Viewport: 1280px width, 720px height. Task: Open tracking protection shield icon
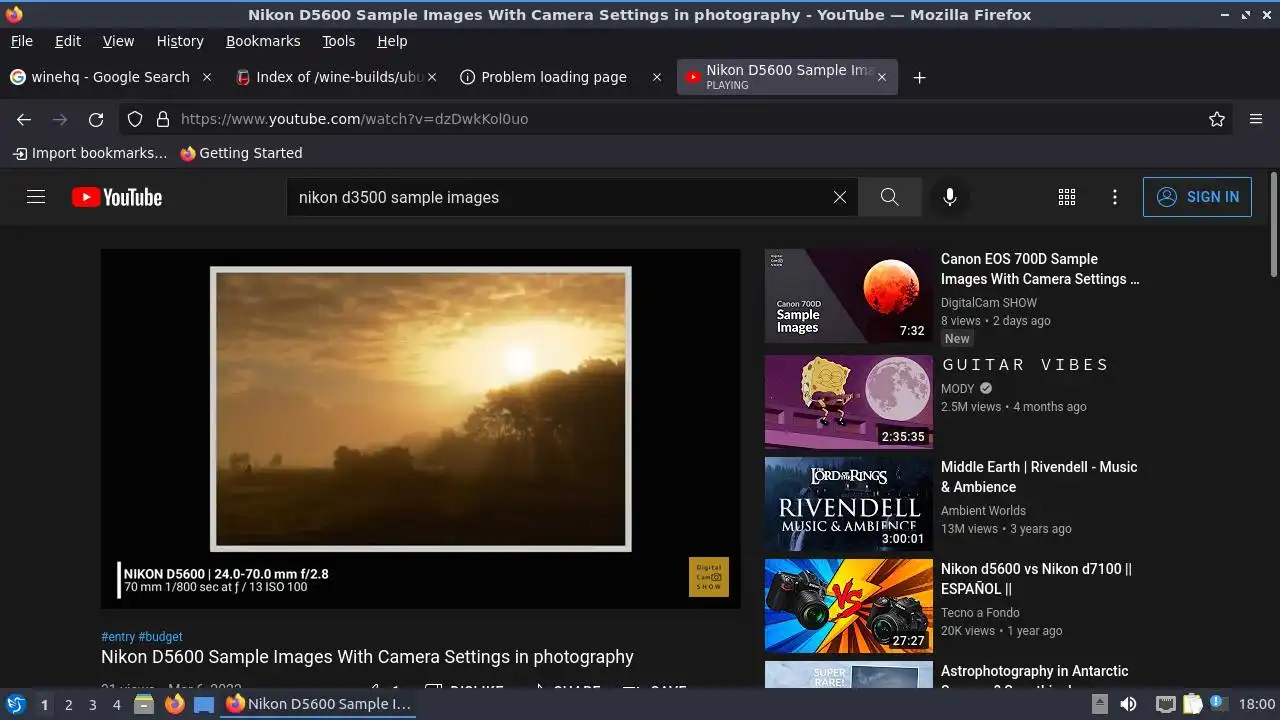(x=135, y=119)
